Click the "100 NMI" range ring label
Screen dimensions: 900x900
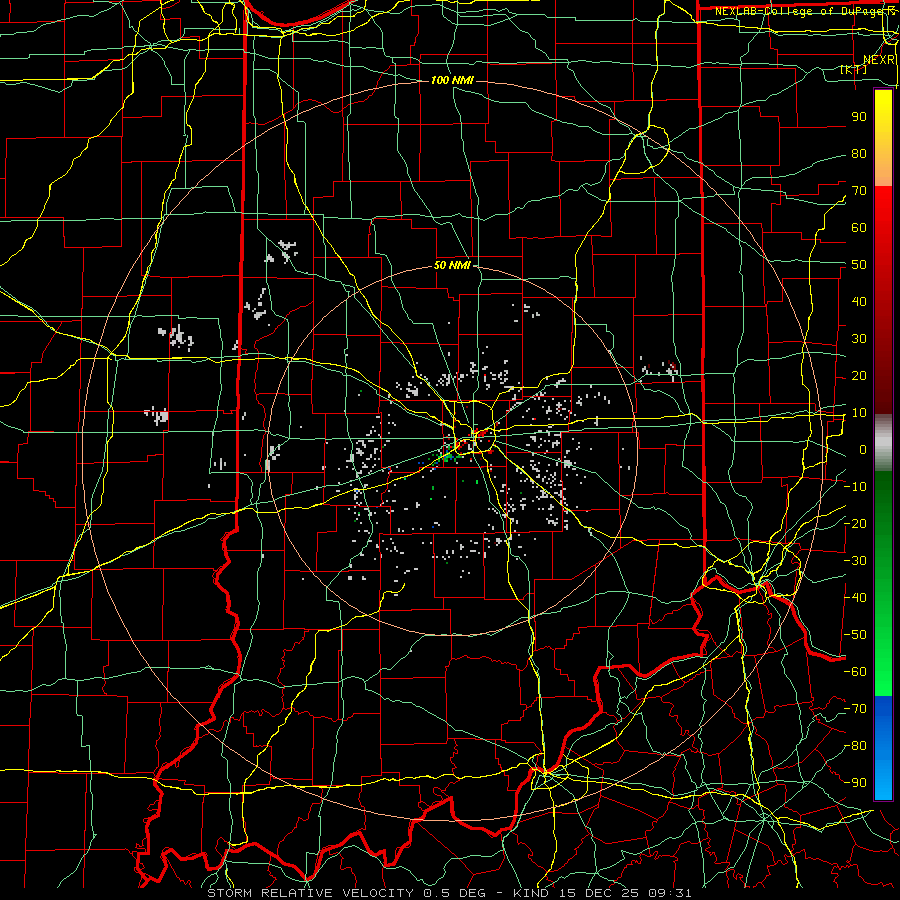(452, 80)
